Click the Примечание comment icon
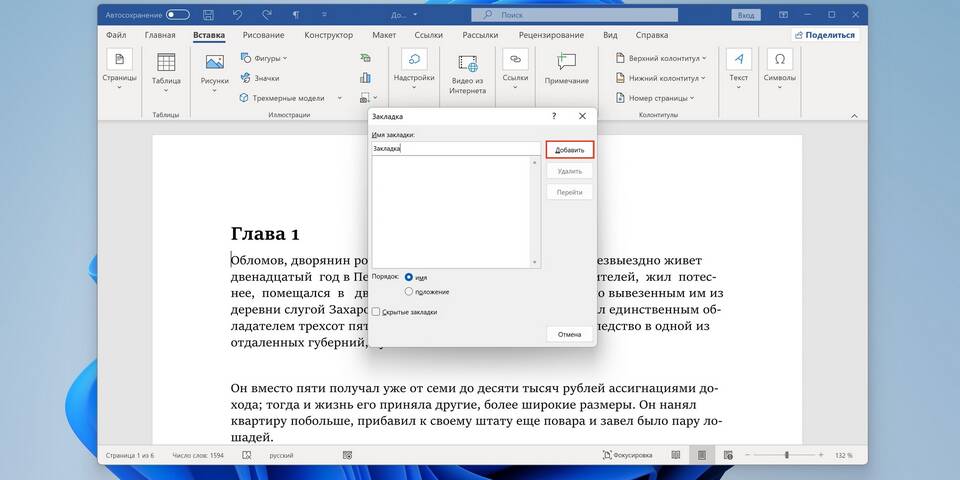Screen dimensions: 960x480 (x=567, y=62)
